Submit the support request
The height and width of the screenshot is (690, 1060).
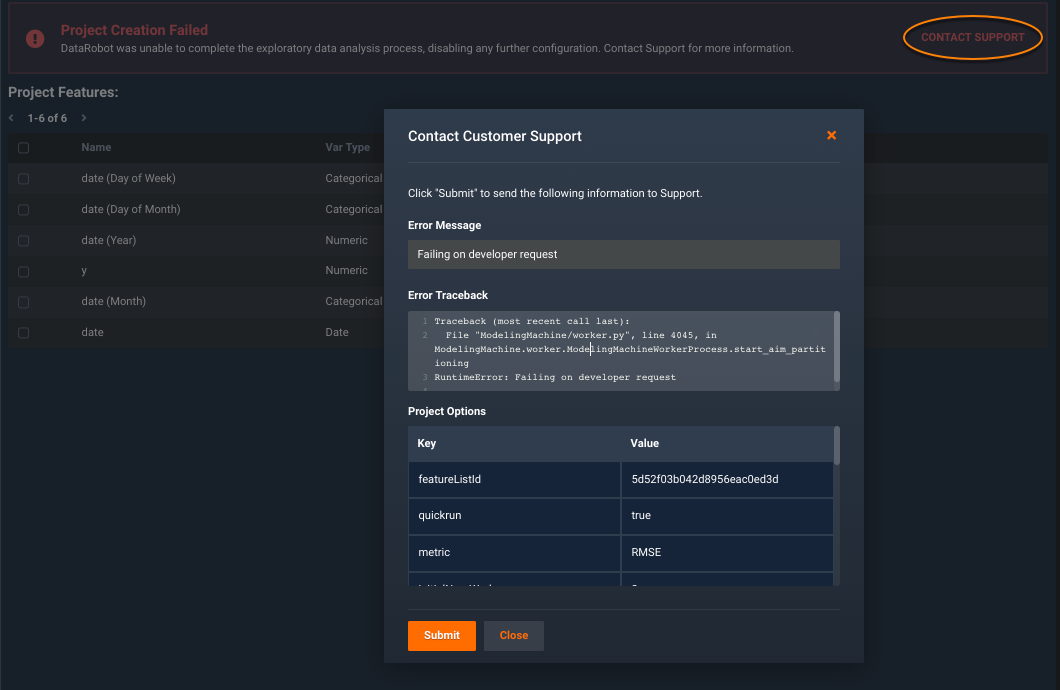441,635
